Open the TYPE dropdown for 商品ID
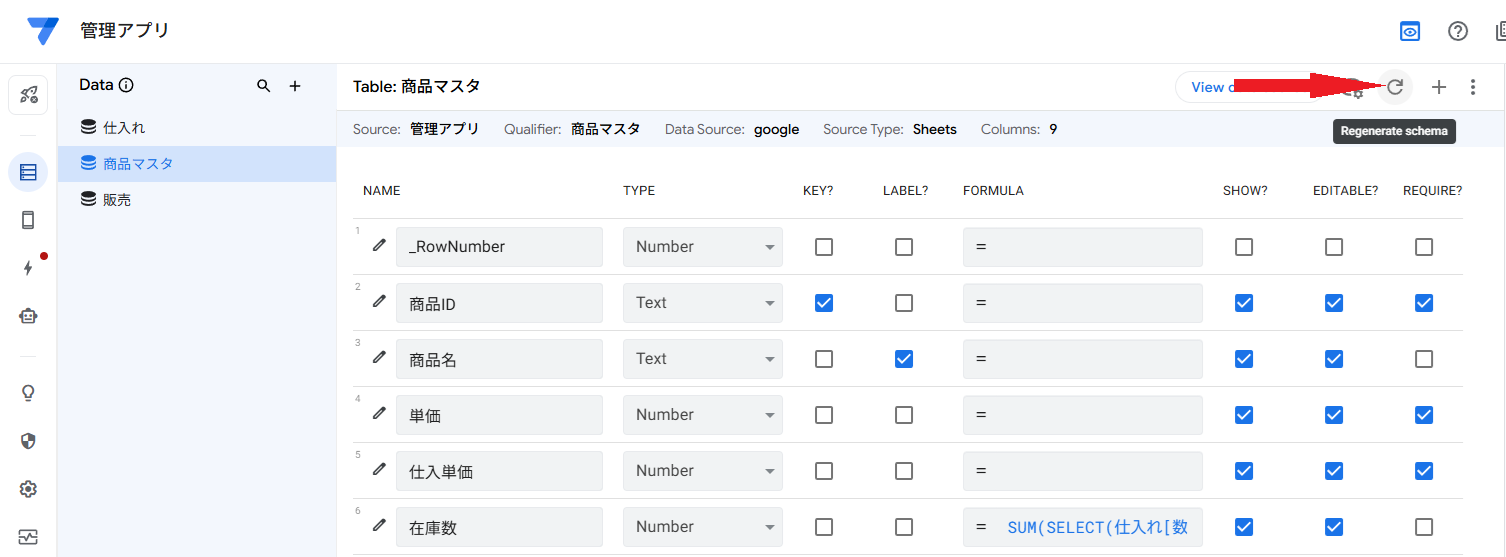Viewport: 1506px width, 557px height. pos(702,303)
